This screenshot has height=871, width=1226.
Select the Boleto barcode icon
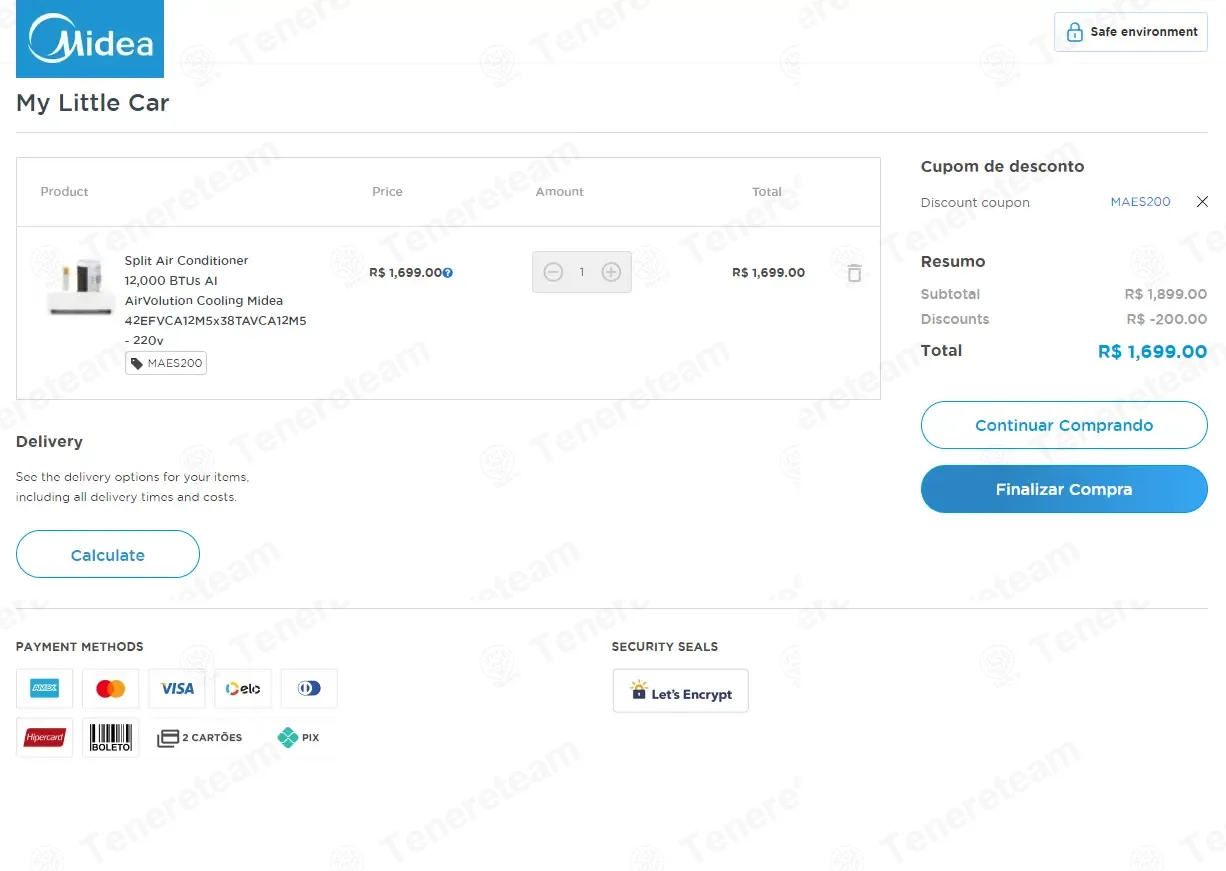(x=111, y=738)
